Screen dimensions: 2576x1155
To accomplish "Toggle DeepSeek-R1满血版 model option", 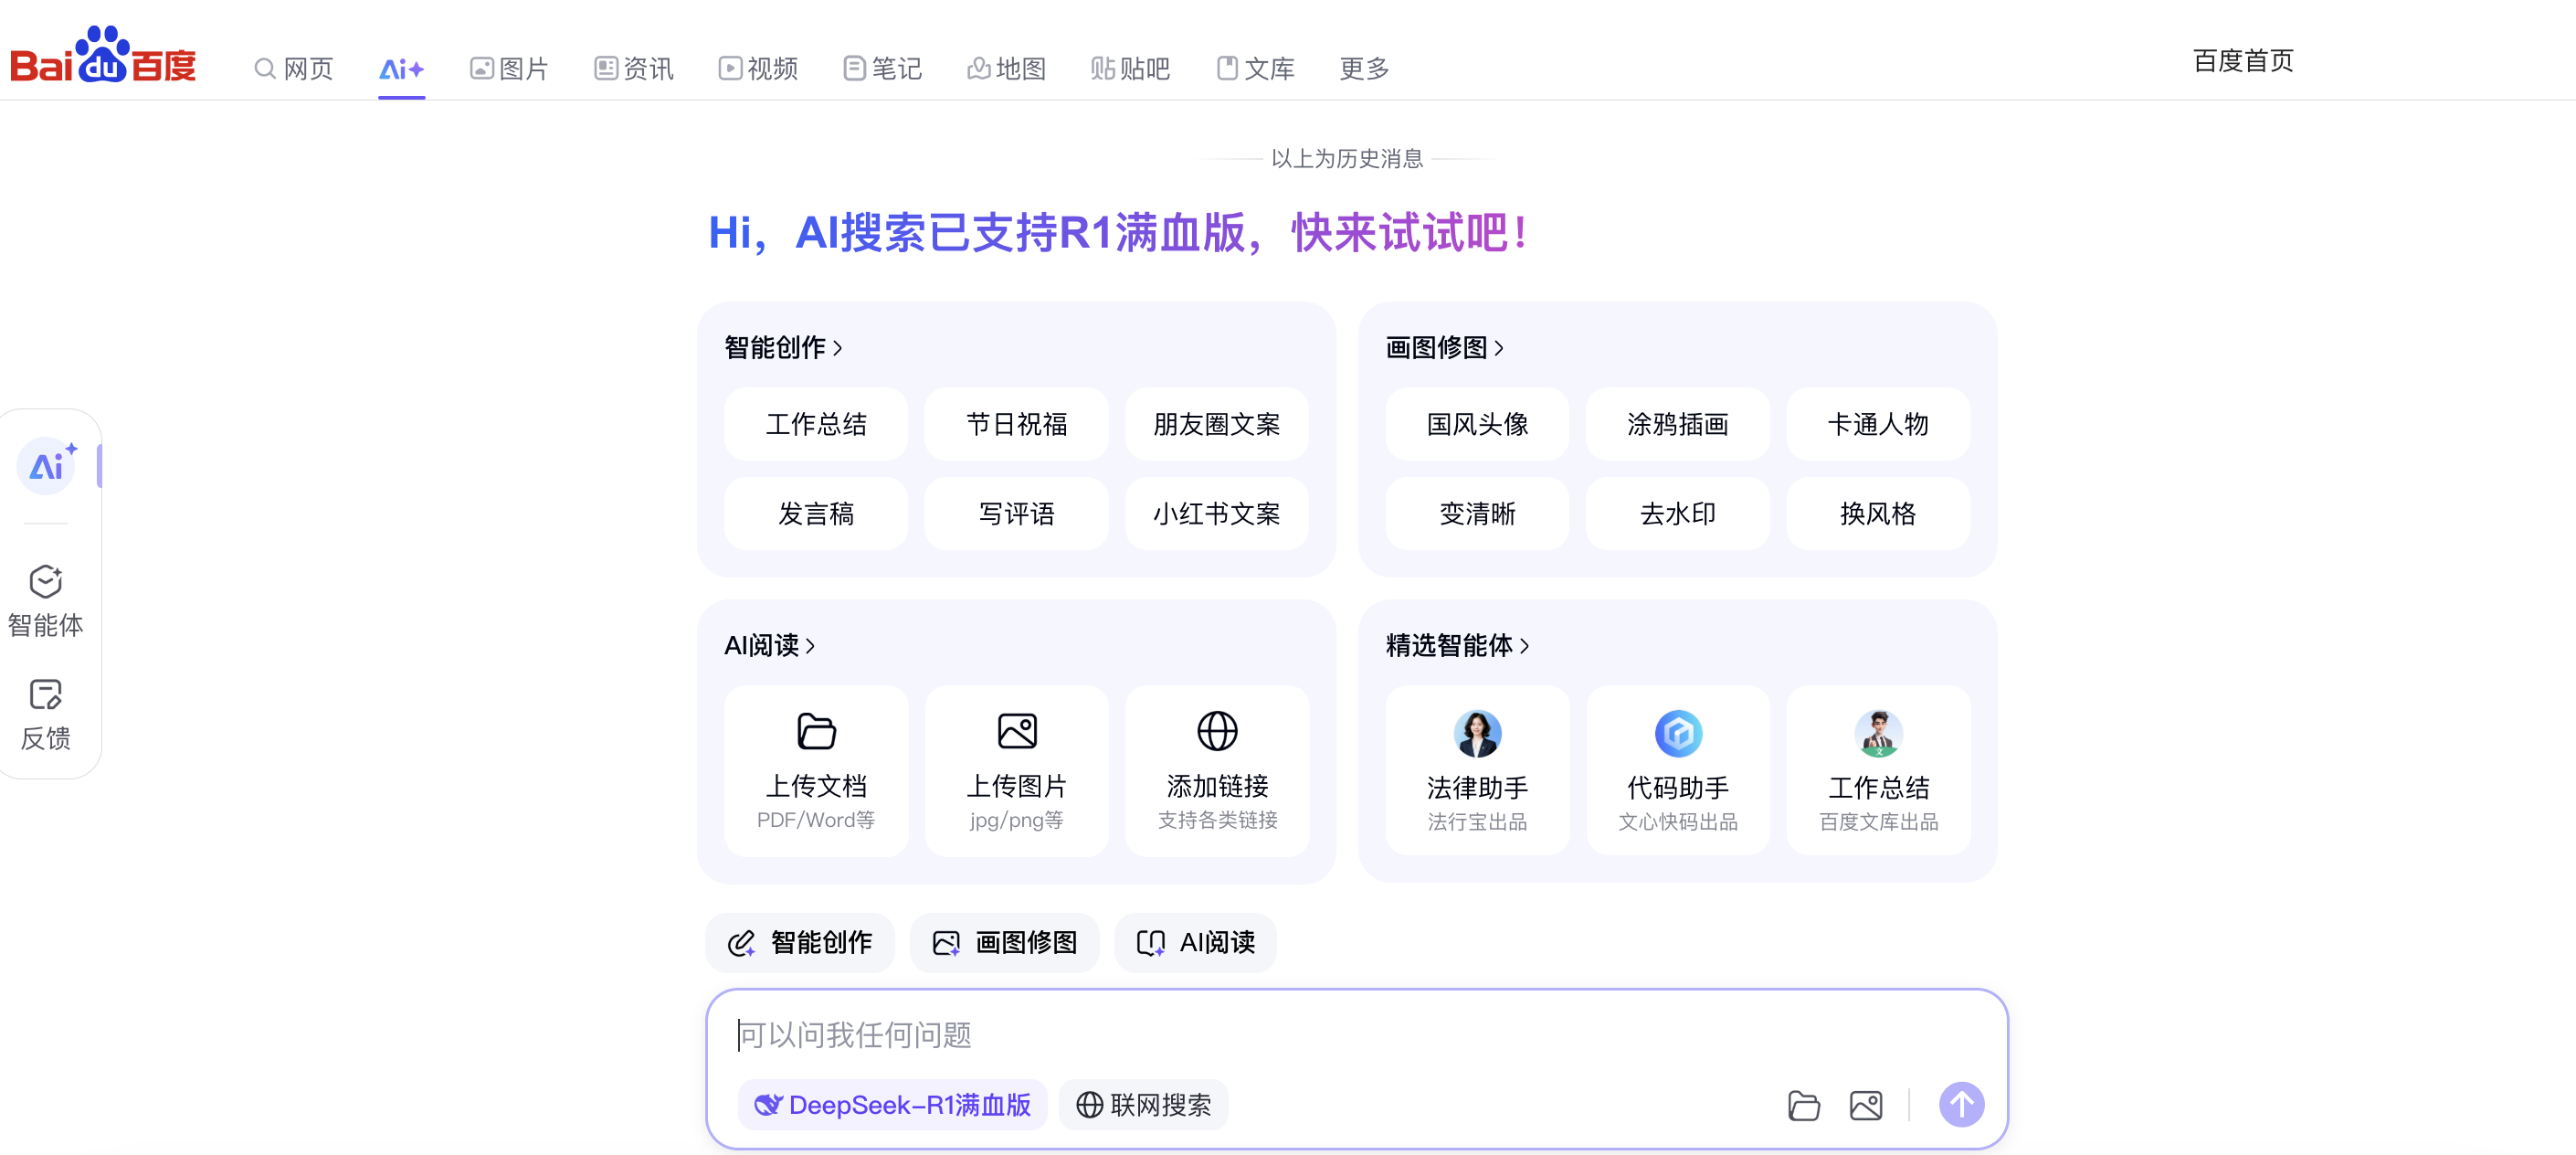I will pos(892,1104).
